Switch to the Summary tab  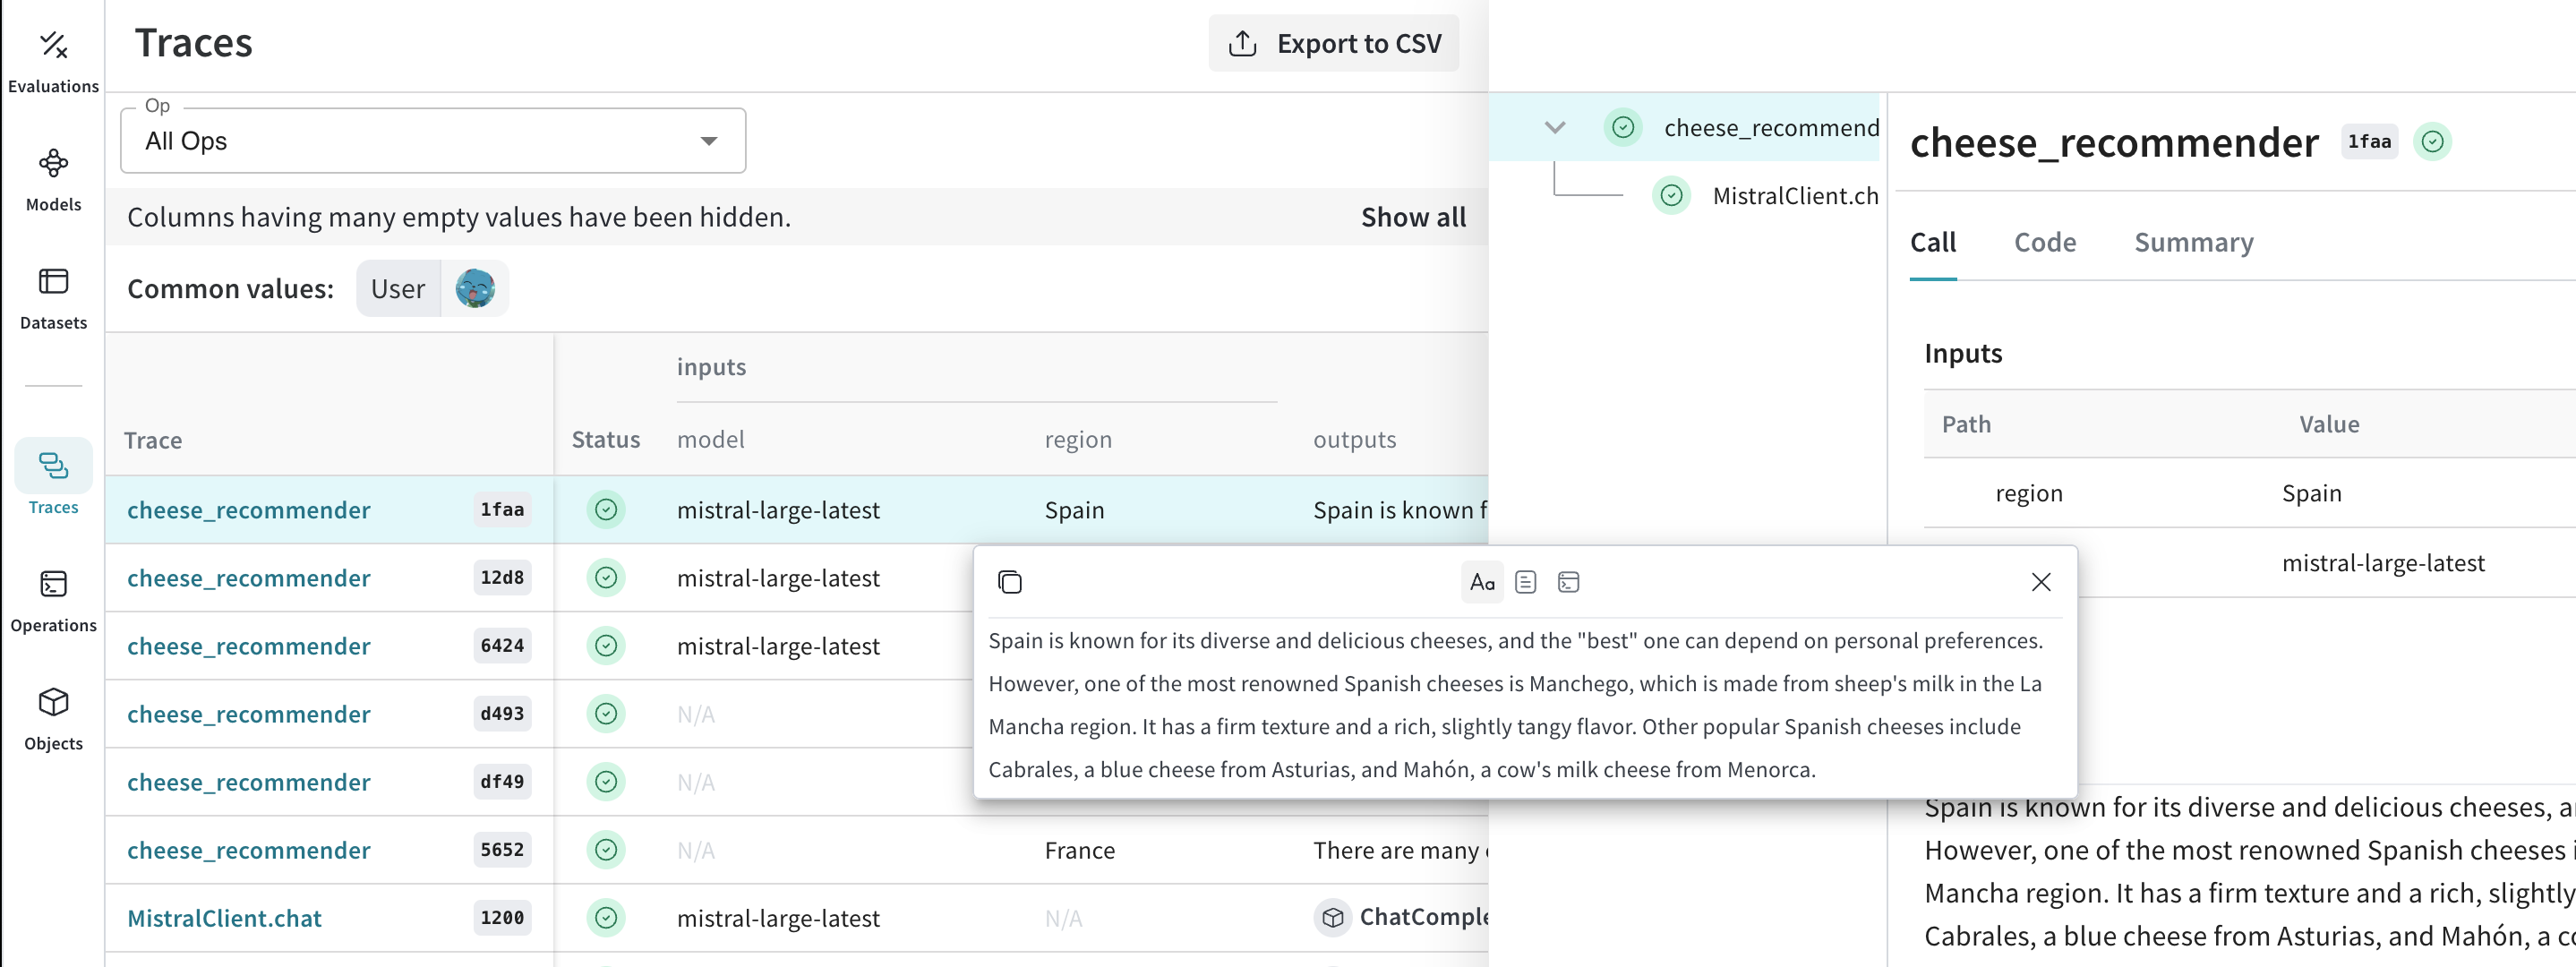click(x=2193, y=242)
